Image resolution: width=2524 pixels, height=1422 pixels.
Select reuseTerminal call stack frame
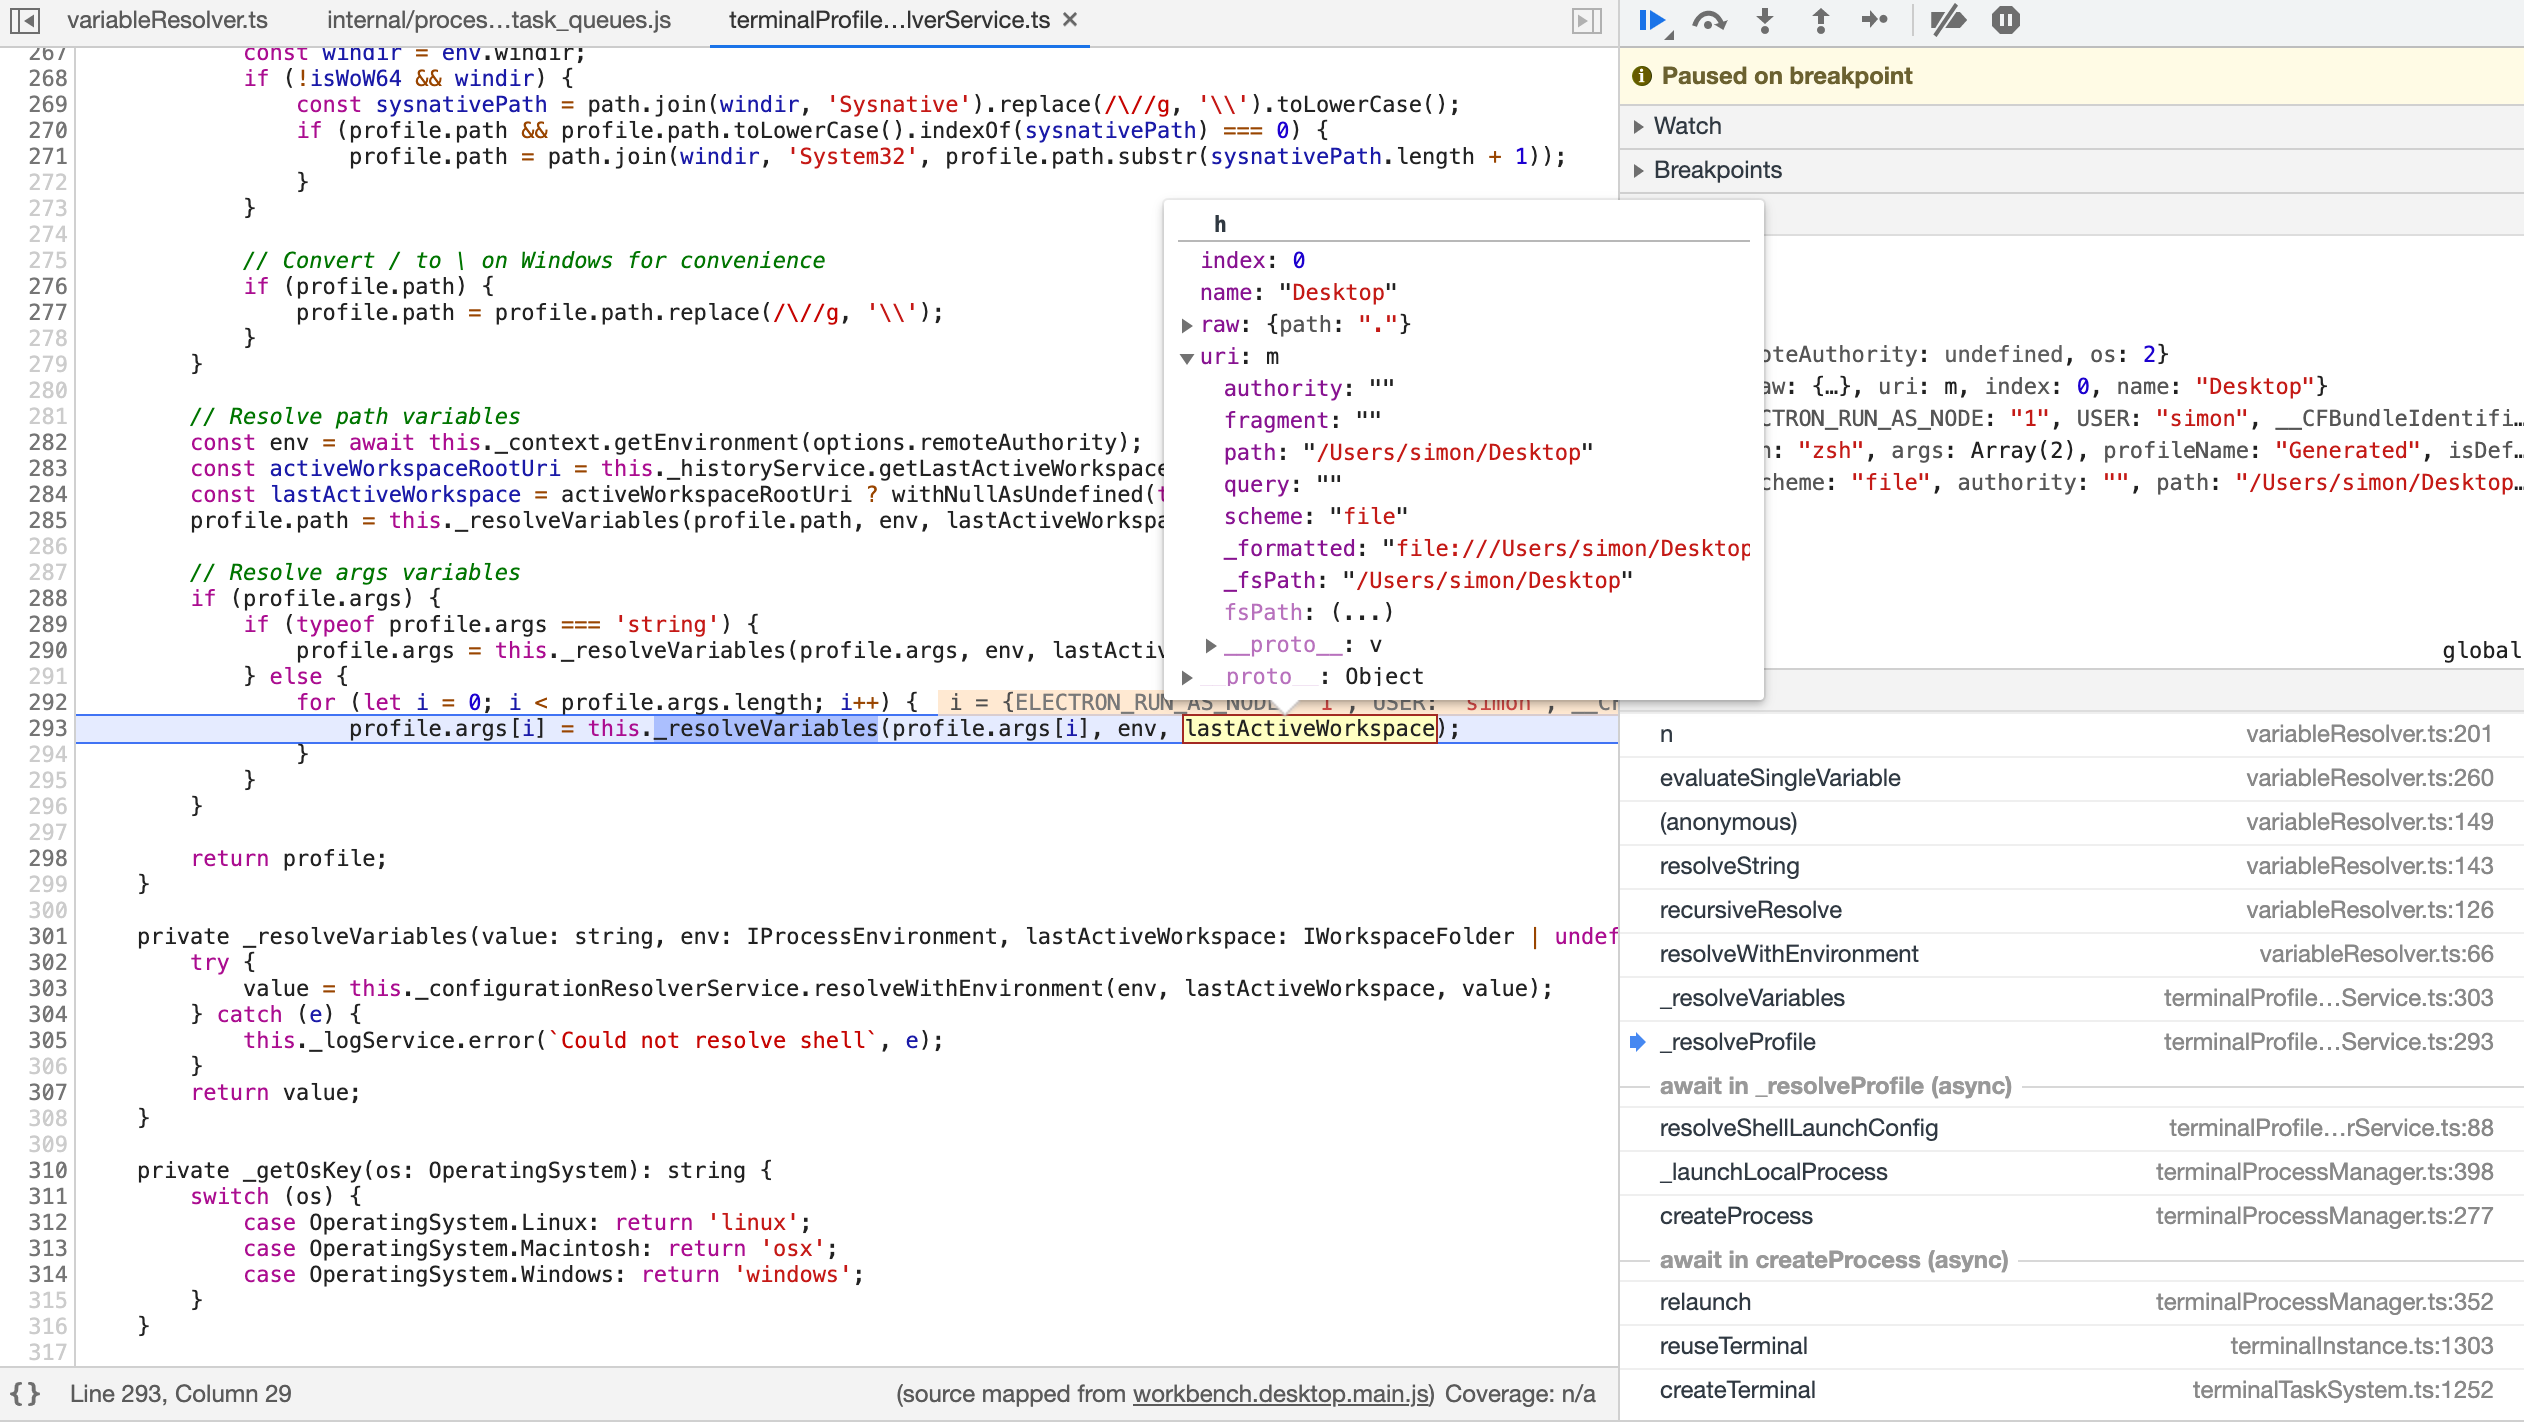click(x=2072, y=1346)
